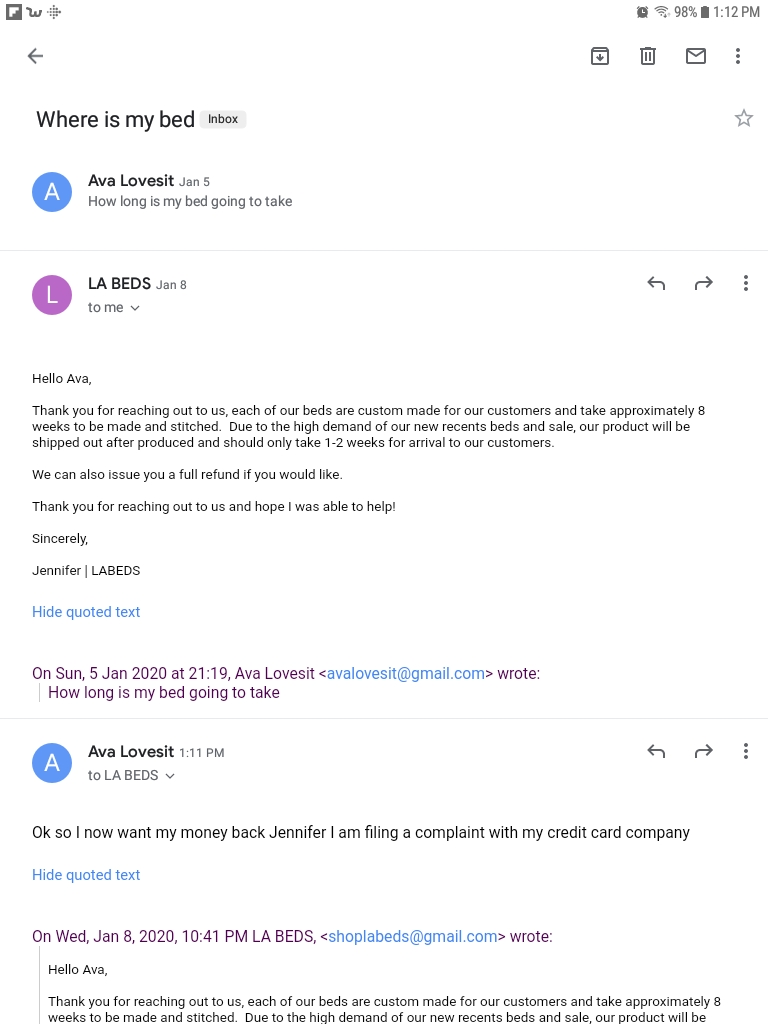Tap the Inbox label chip
Image resolution: width=768 pixels, height=1024 pixels.
(x=223, y=120)
